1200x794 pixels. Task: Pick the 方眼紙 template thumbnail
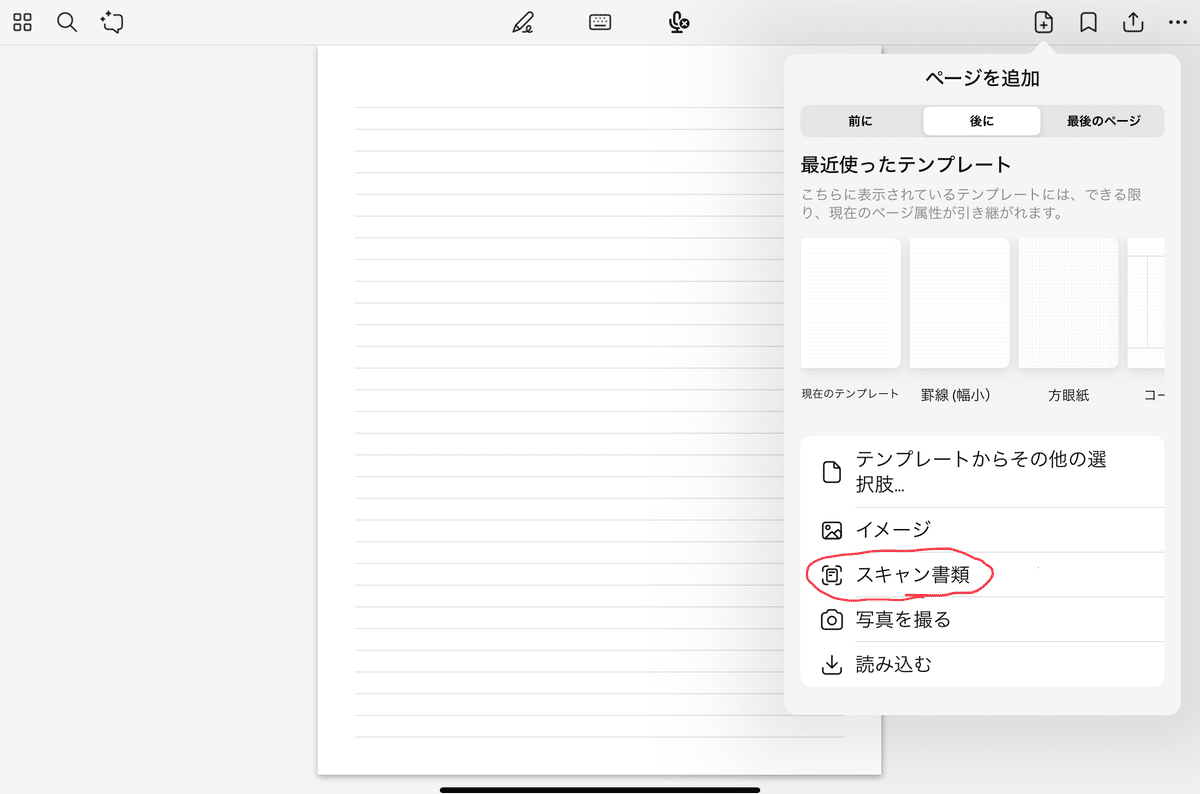tap(1068, 303)
